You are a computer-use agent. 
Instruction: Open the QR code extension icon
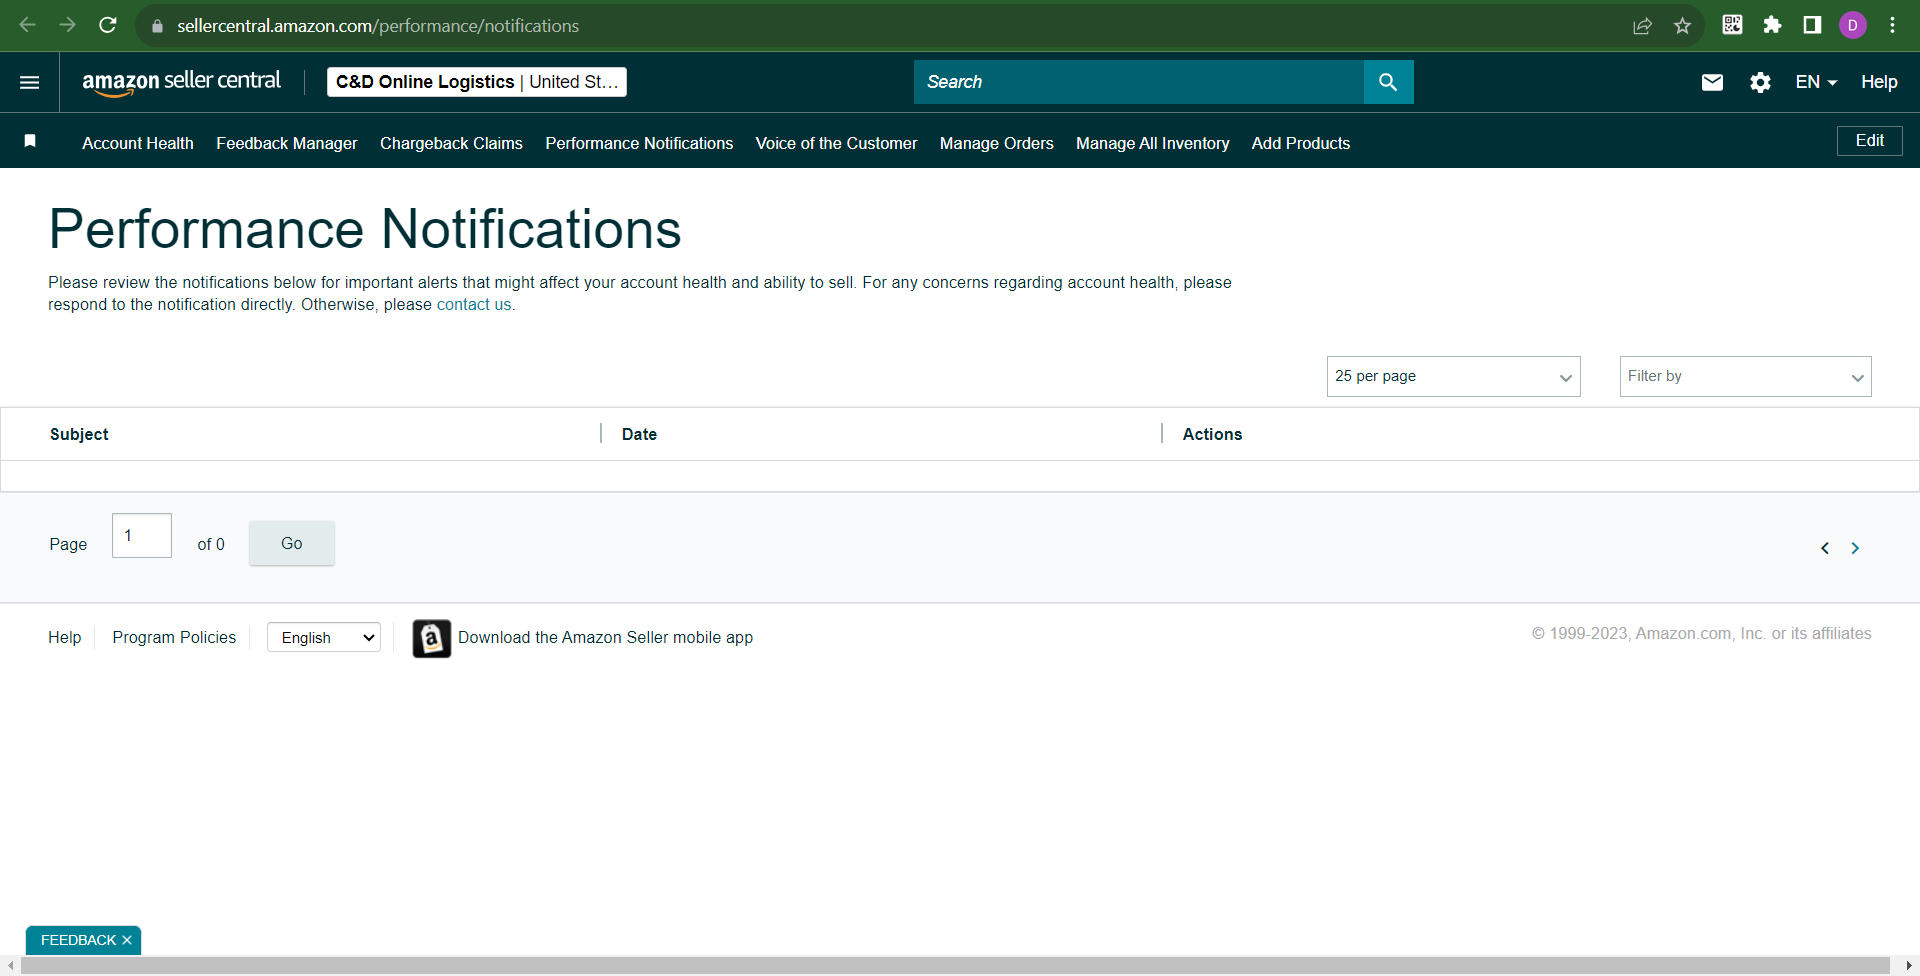point(1733,25)
